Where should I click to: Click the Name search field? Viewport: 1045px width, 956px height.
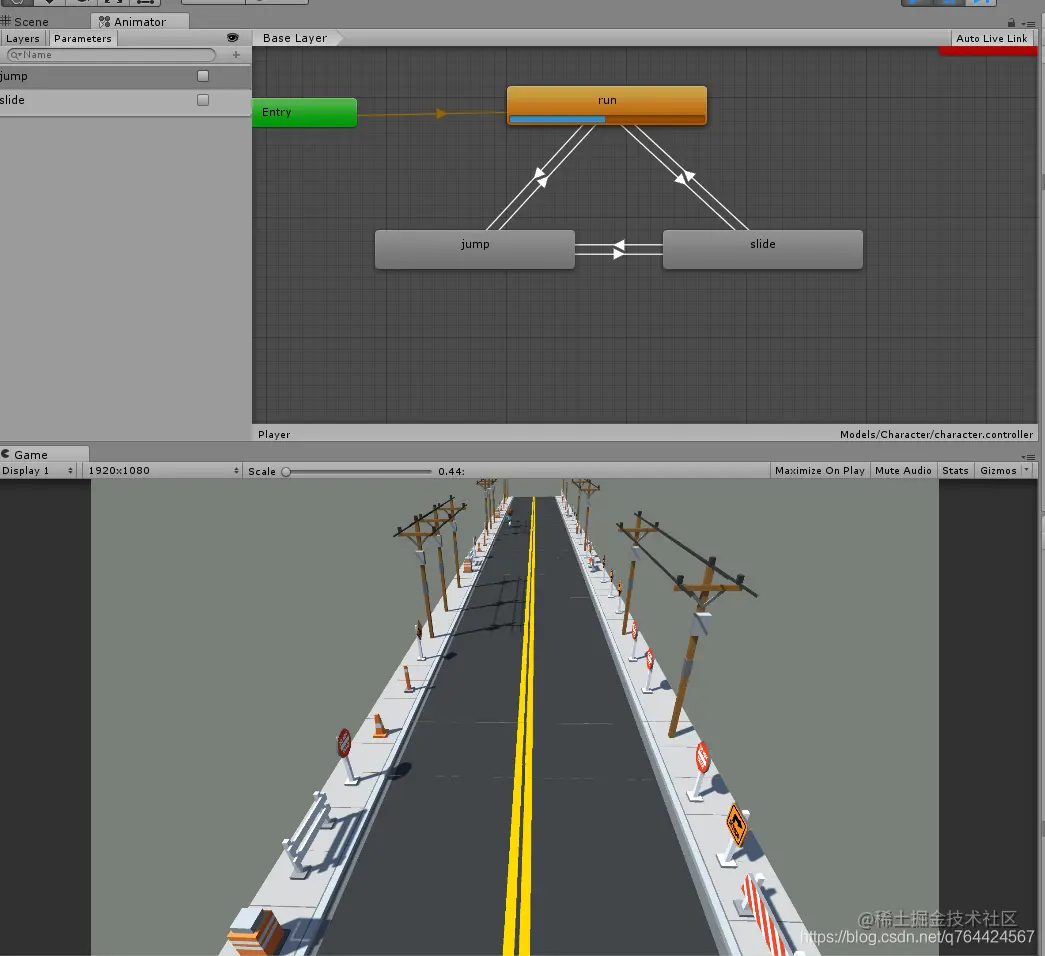tap(111, 55)
